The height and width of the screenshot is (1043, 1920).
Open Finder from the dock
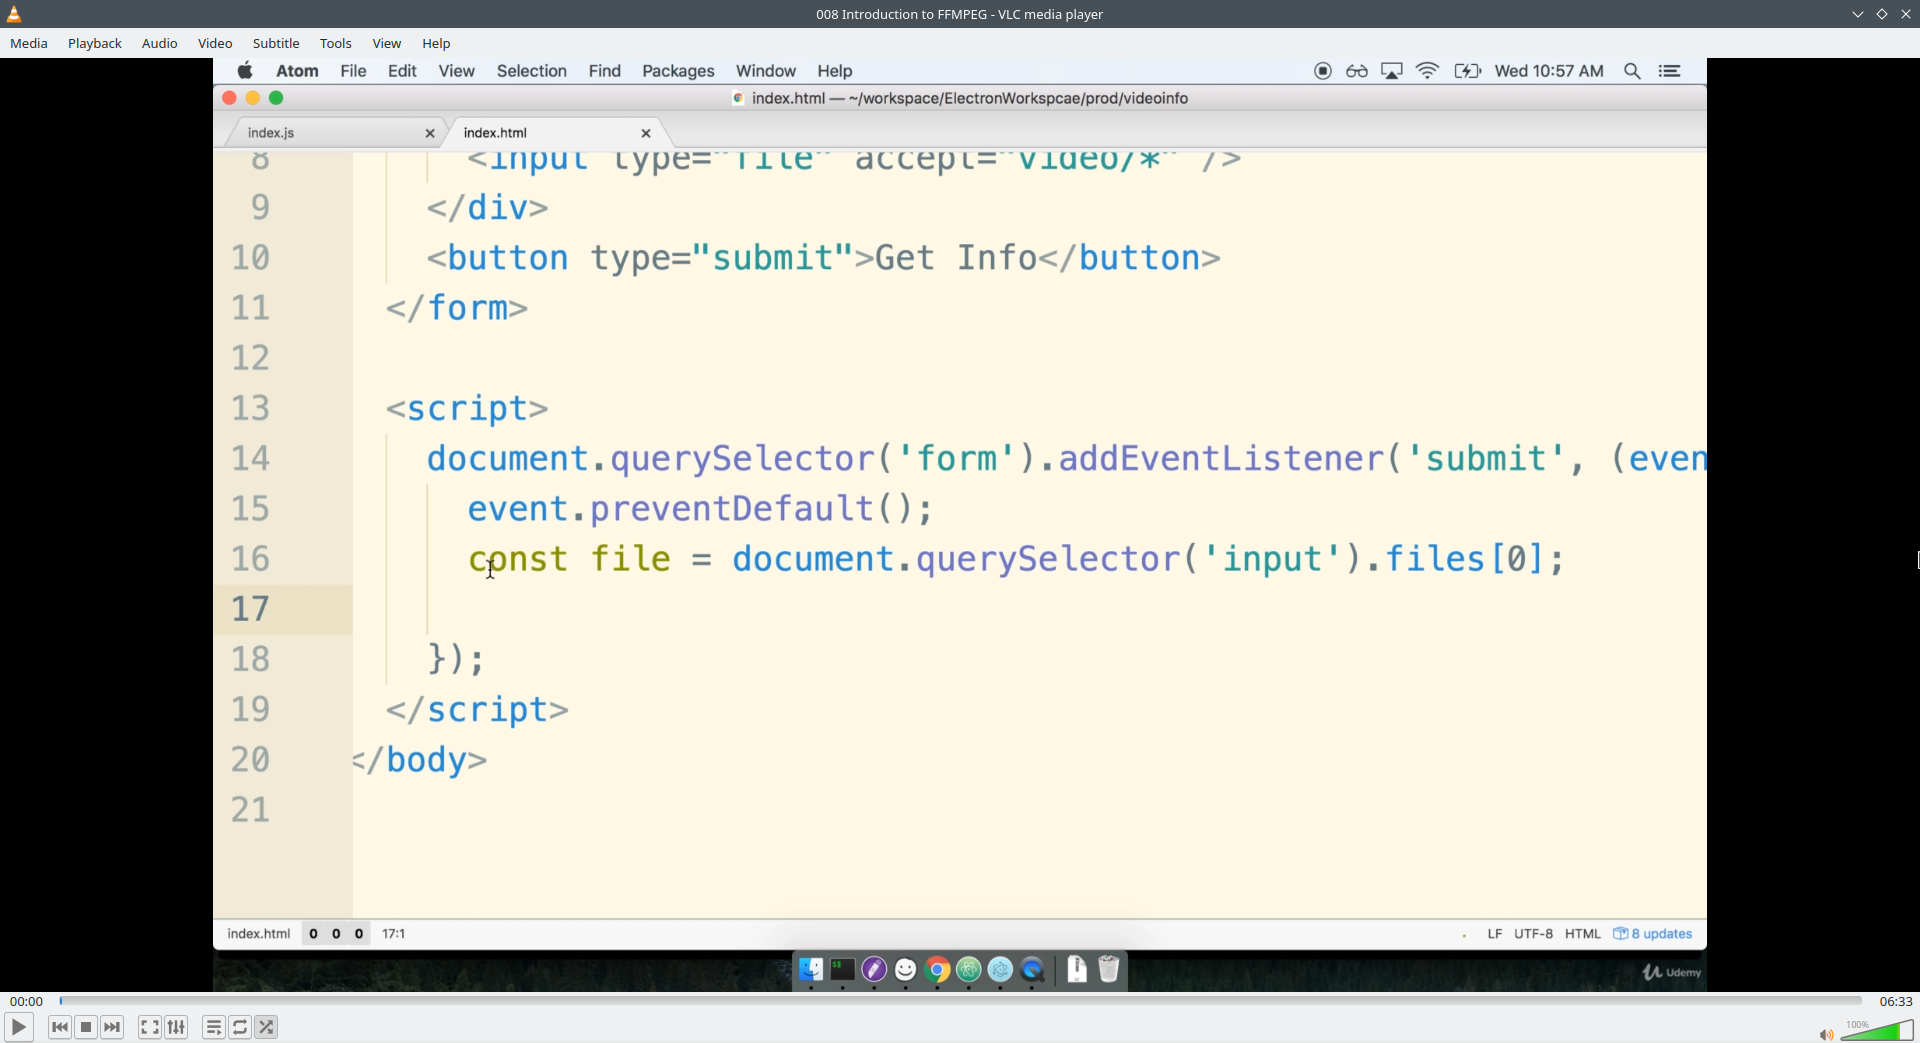[x=811, y=969]
